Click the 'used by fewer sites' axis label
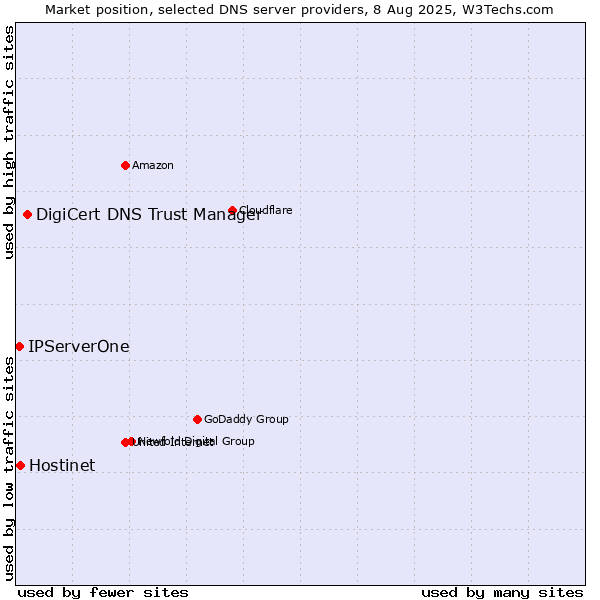600x600 pixels. (103, 593)
